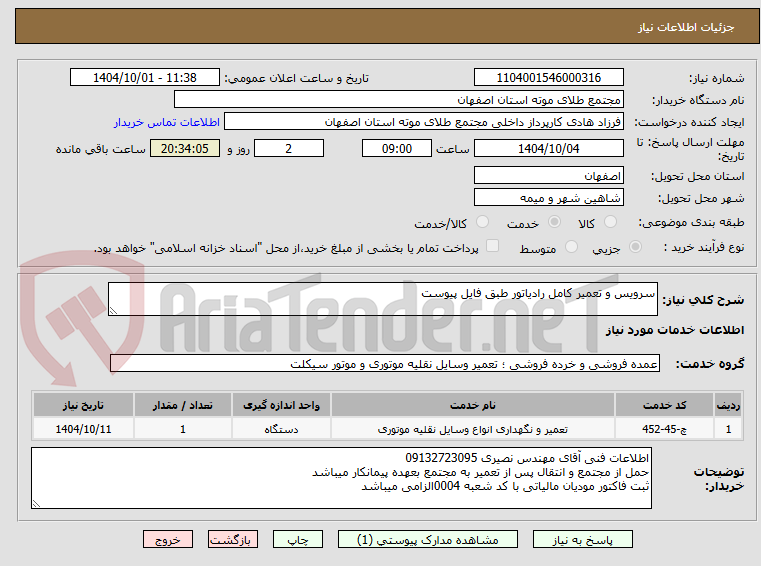Click the اطلاعات خدمات مورد نیاز heading
The width and height of the screenshot is (761, 566).
tap(675, 330)
